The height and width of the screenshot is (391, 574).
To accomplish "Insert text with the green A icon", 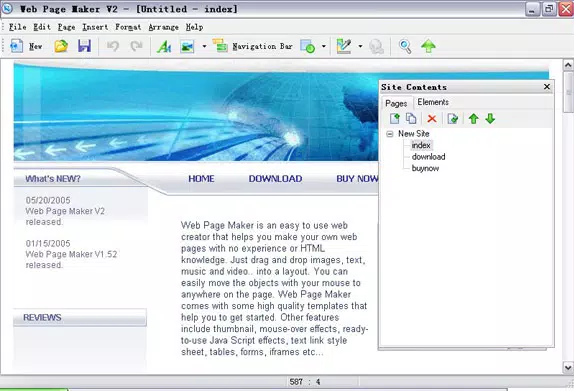I will click(x=164, y=46).
